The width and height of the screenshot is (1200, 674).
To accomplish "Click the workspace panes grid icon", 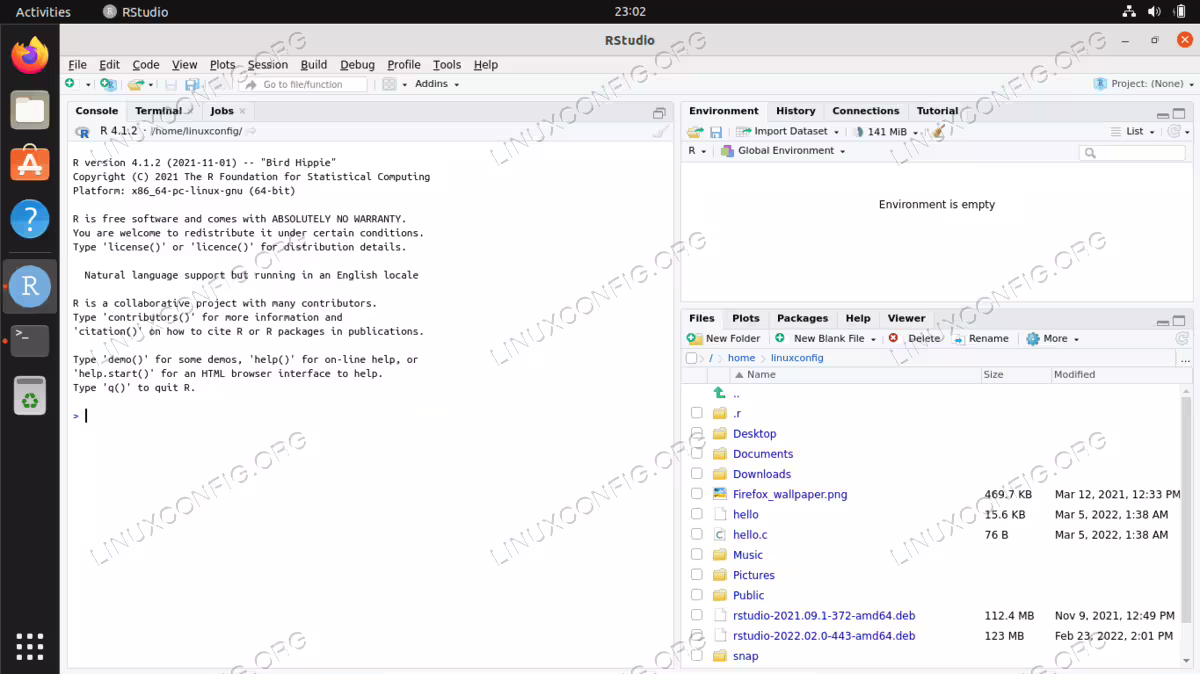I will click(390, 84).
